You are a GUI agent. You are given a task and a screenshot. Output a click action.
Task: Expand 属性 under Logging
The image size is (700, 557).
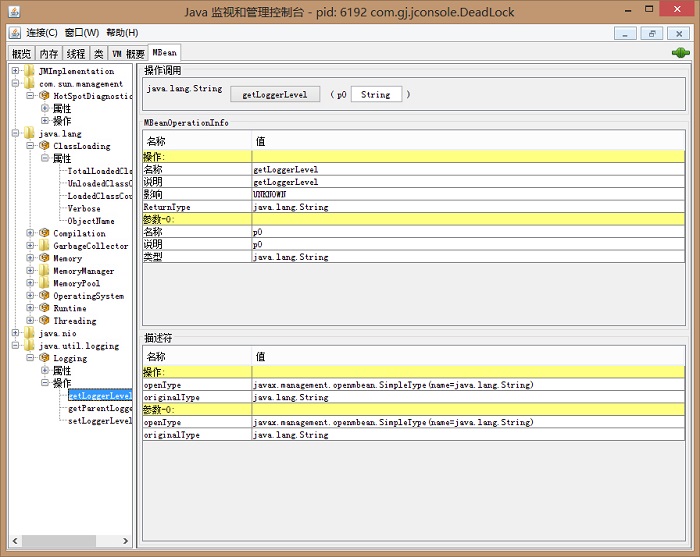(x=45, y=370)
